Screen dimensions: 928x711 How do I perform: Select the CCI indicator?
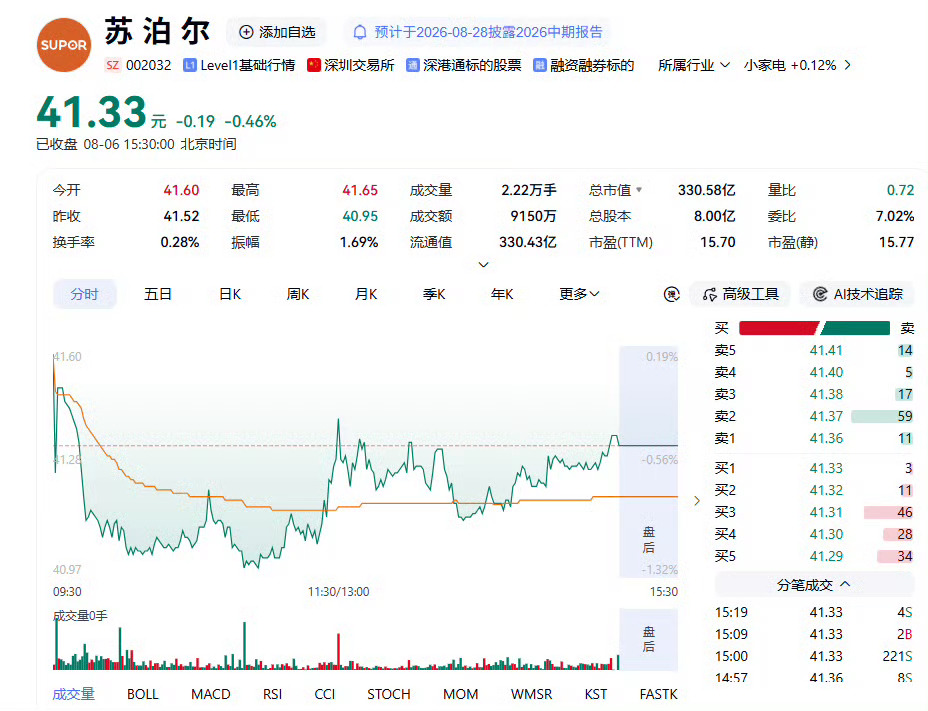pos(325,694)
